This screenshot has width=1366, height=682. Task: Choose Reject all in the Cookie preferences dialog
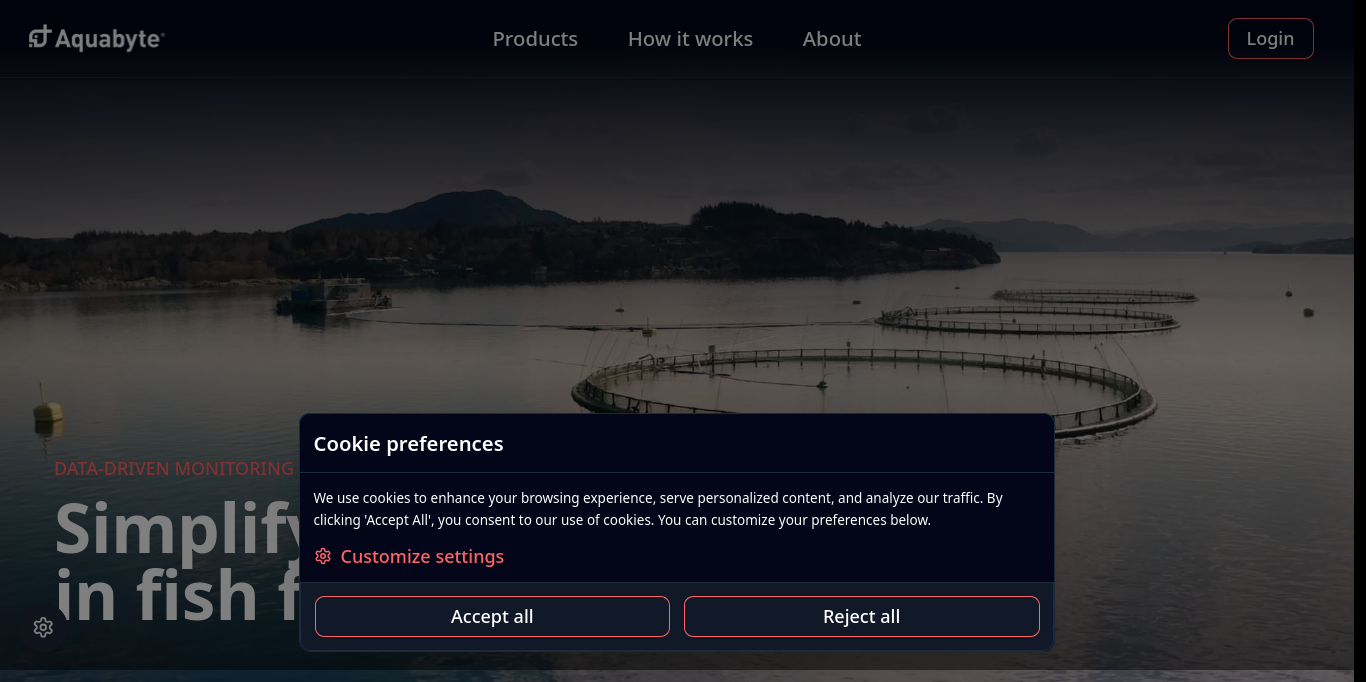tap(861, 616)
